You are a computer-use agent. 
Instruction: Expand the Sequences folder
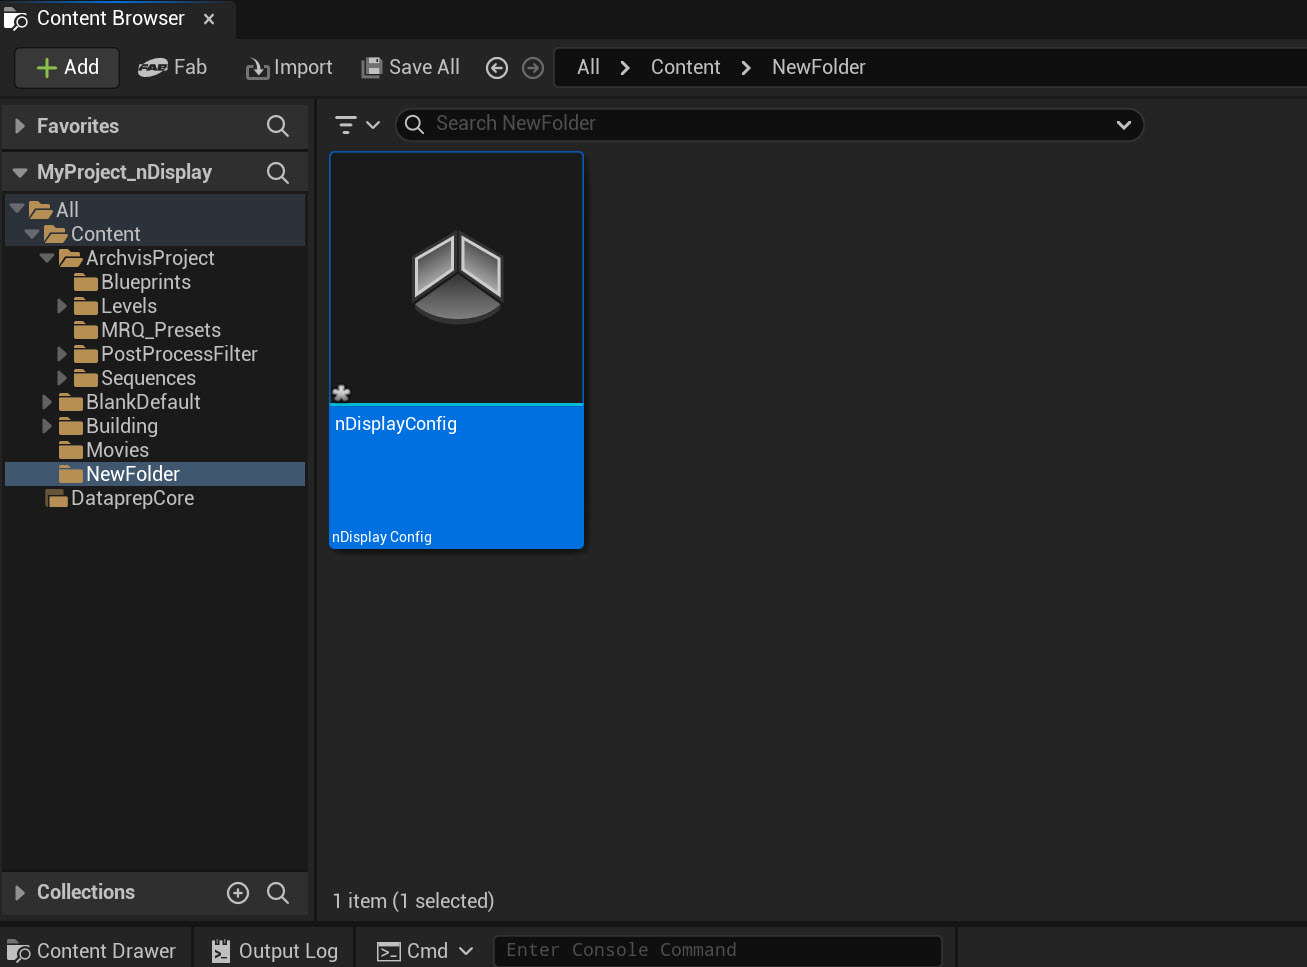[62, 378]
